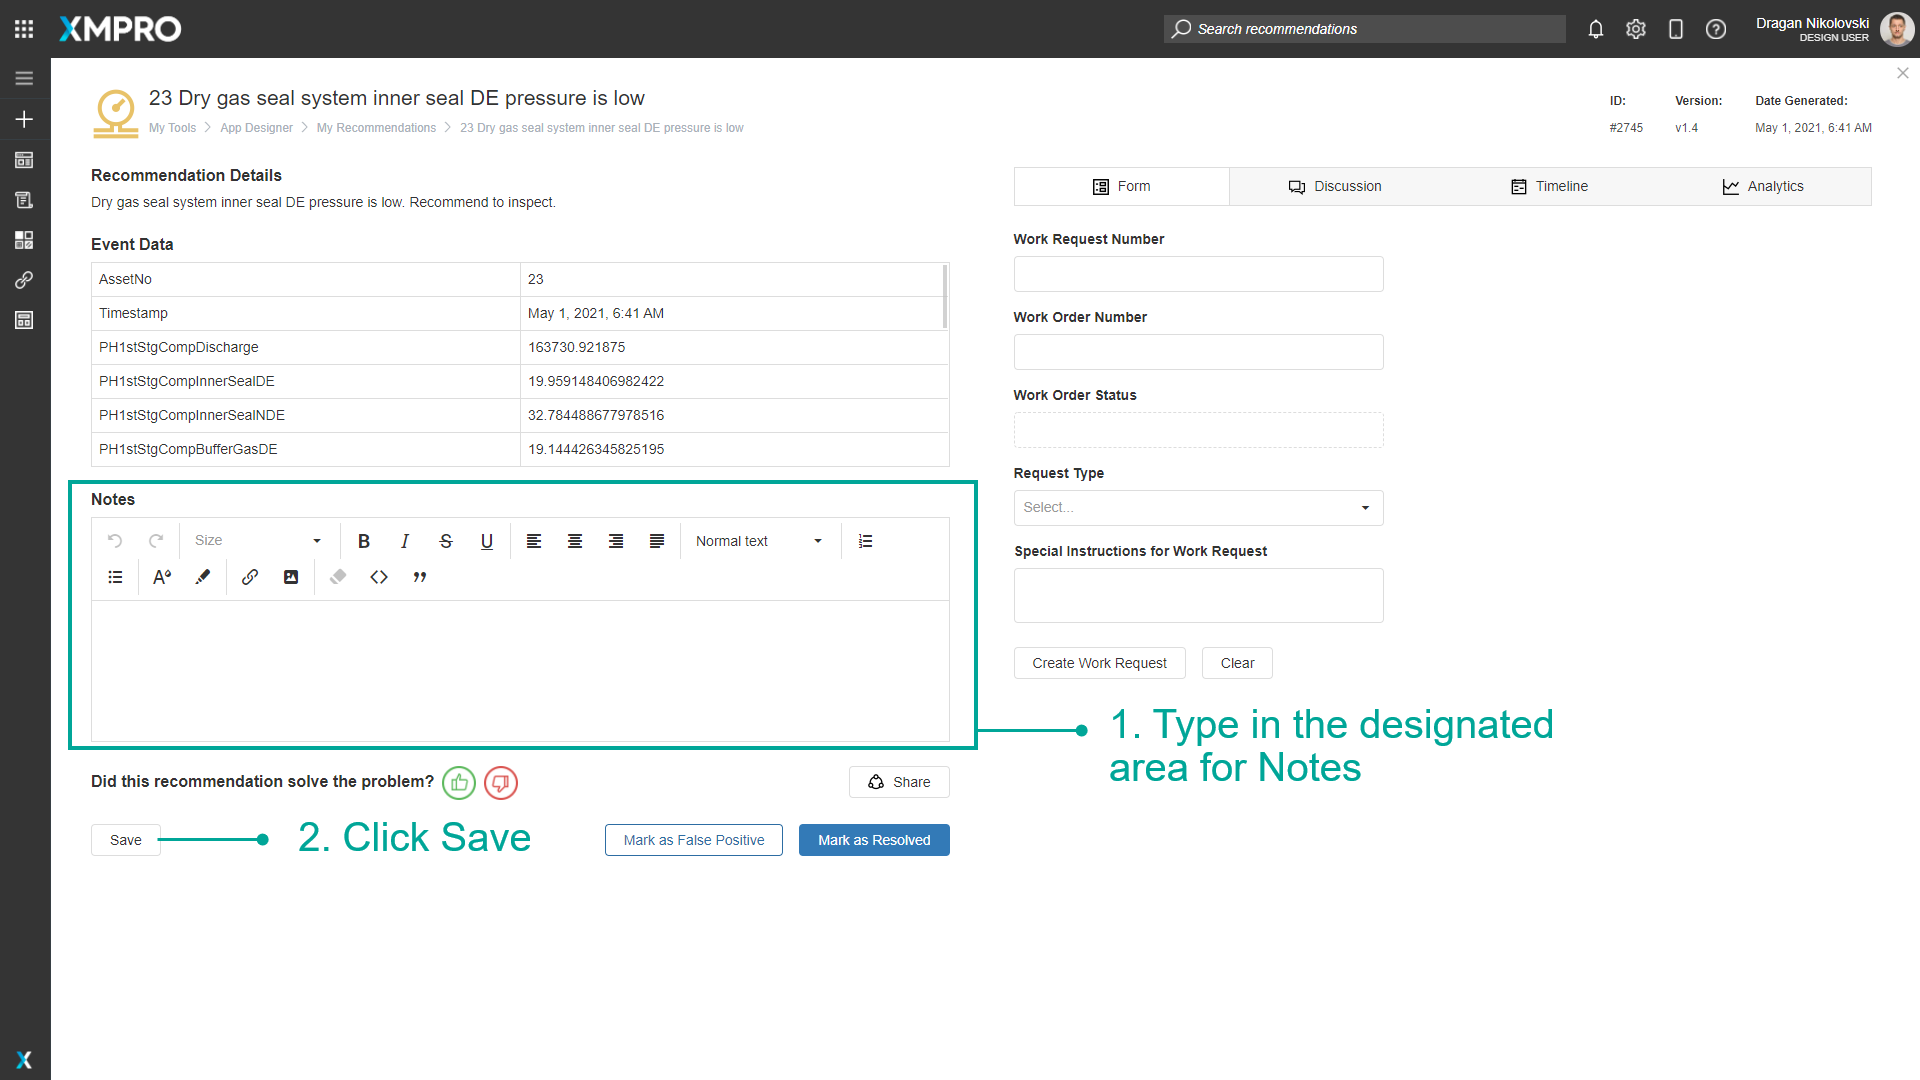
Task: Switch to the Discussion tab
Action: (x=1335, y=187)
